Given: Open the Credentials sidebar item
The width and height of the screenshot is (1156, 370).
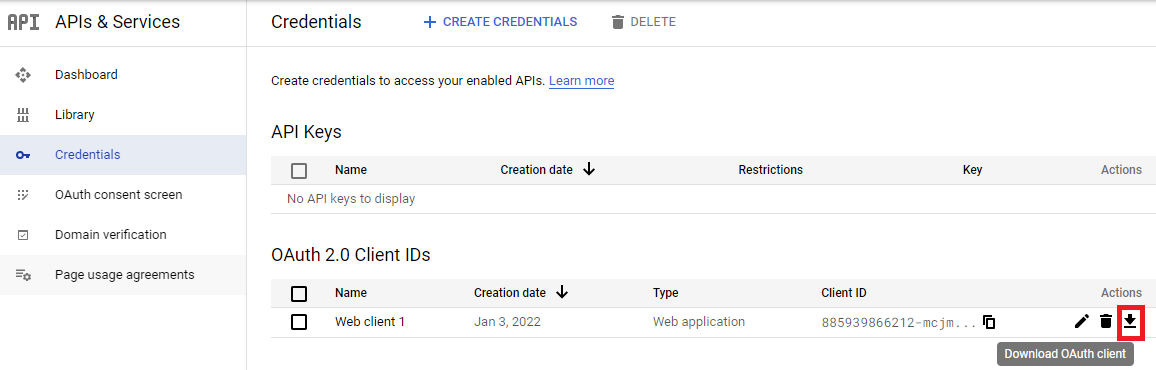Looking at the screenshot, I should click(x=123, y=155).
